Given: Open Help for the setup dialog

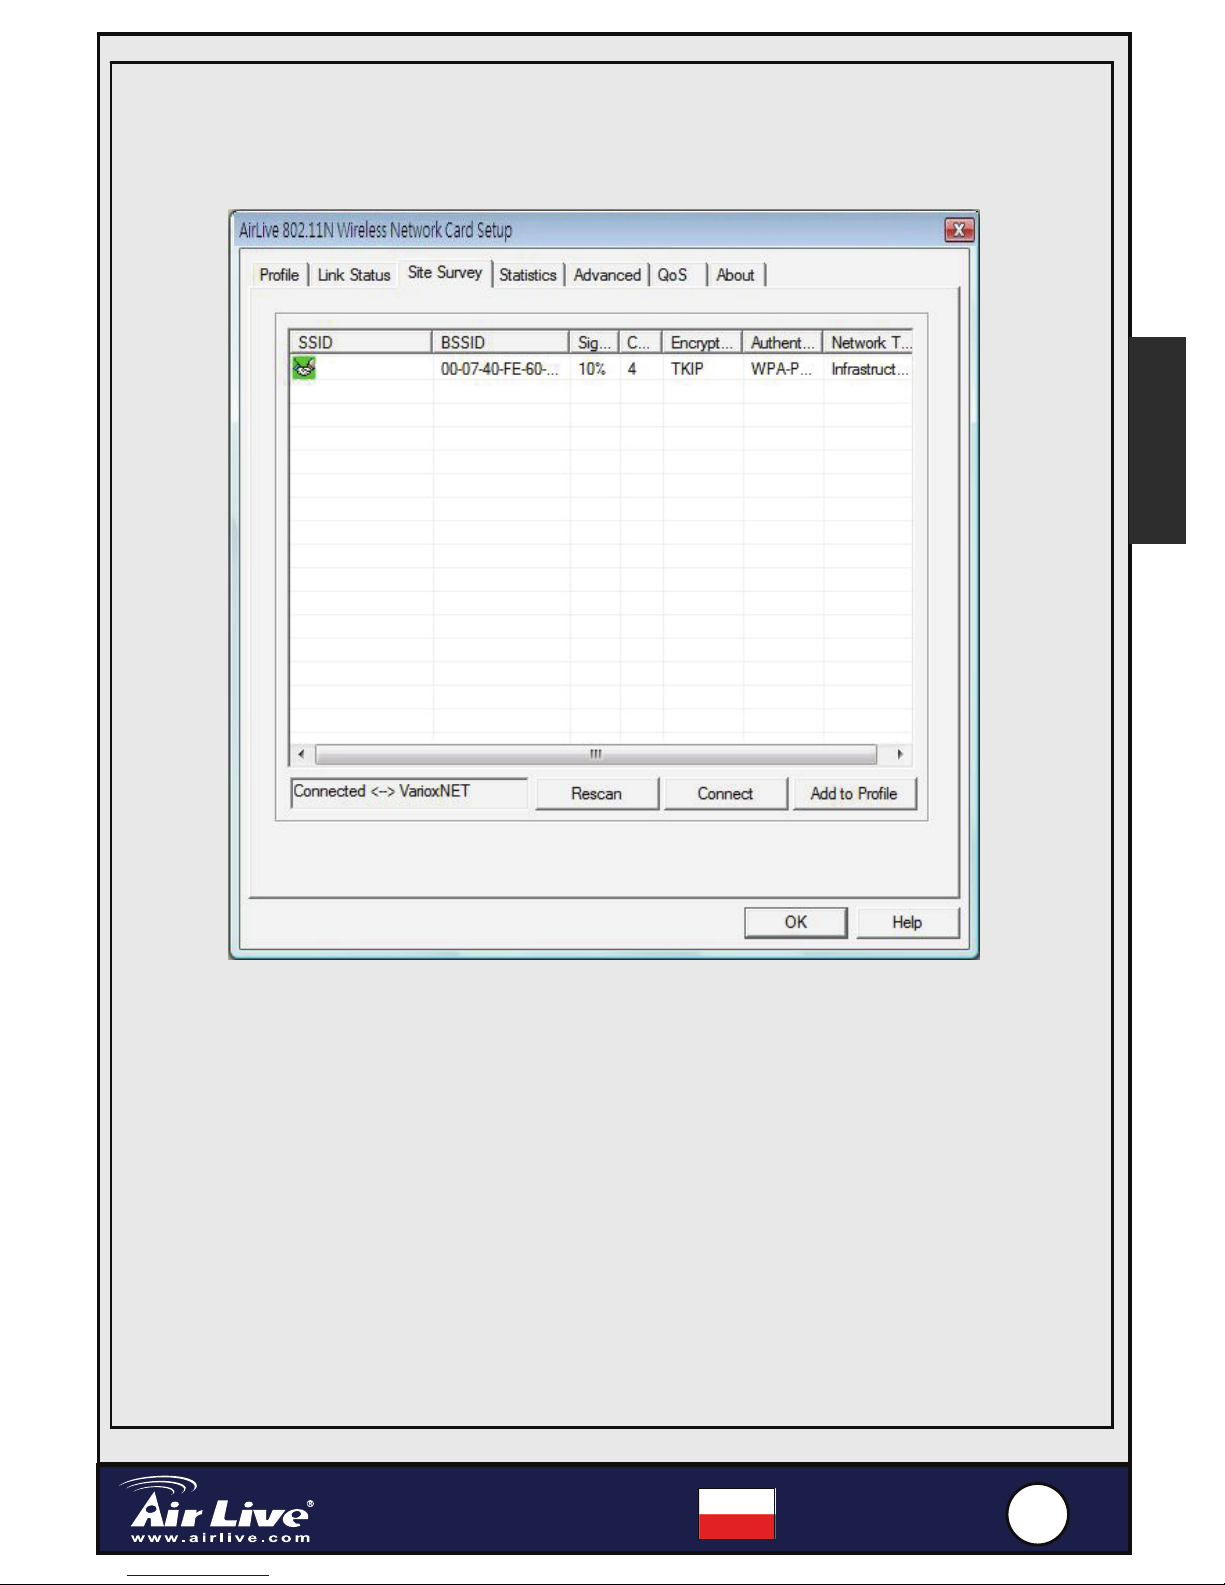Looking at the screenshot, I should 907,922.
